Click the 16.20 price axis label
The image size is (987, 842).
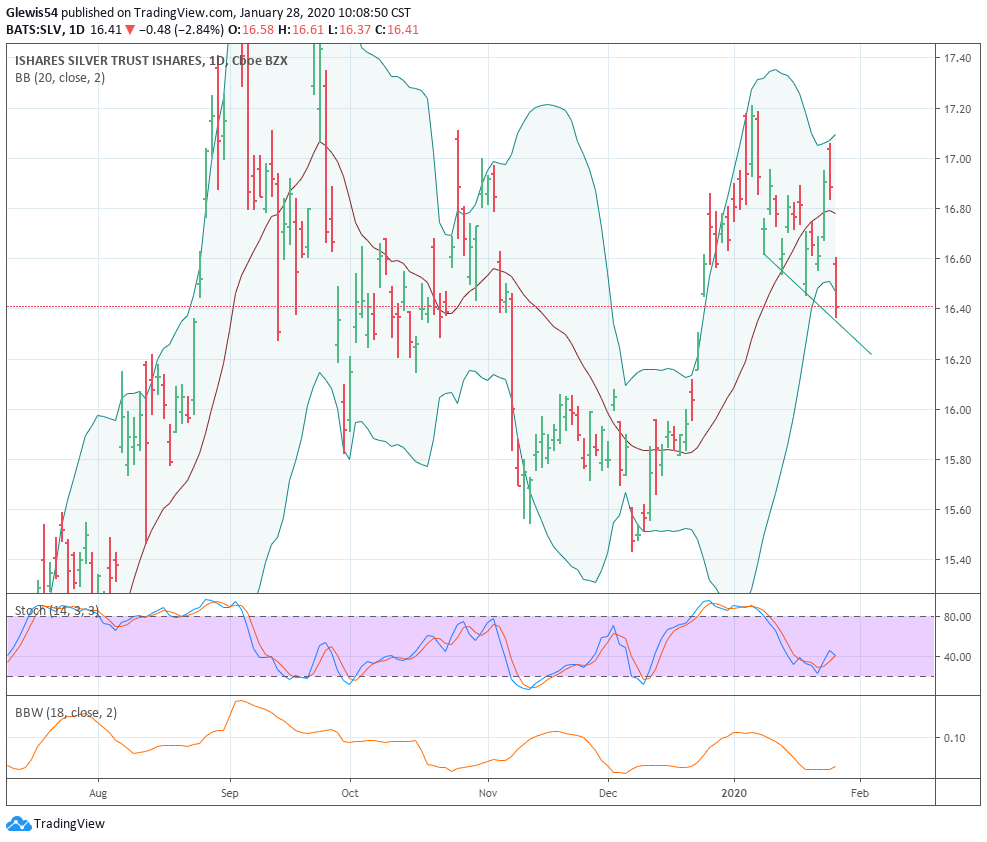pyautogui.click(x=957, y=360)
